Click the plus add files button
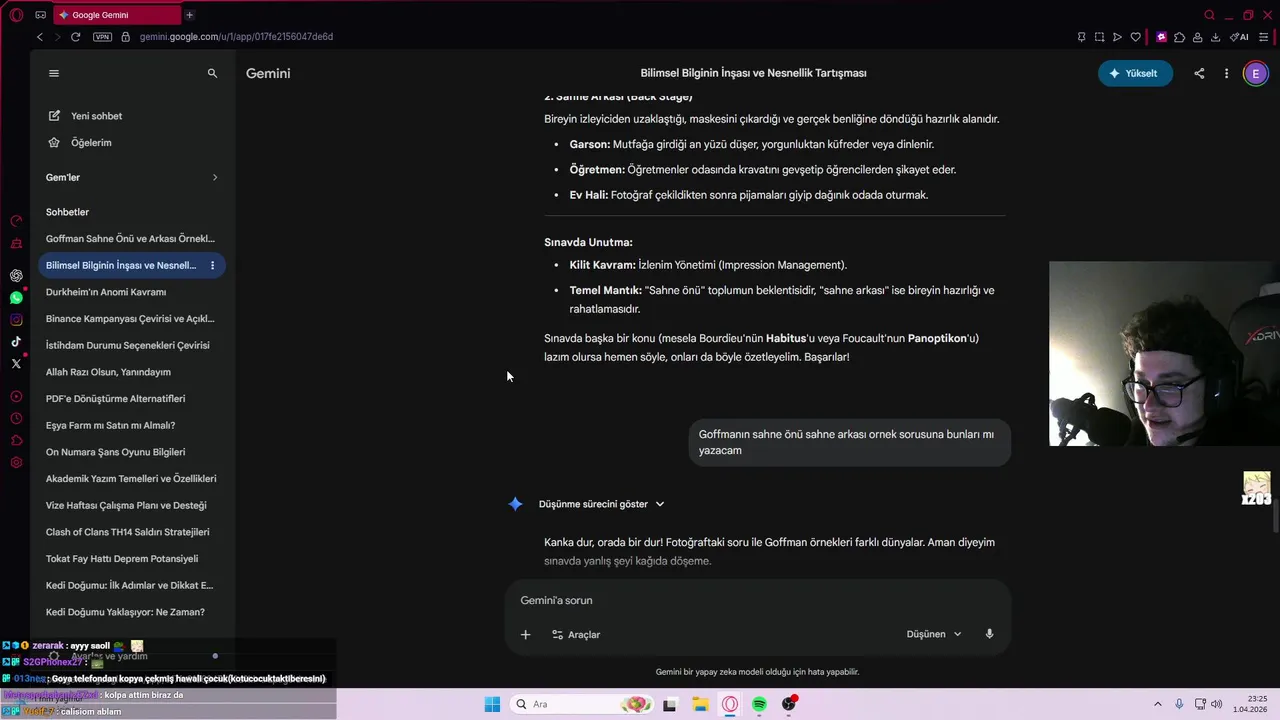The width and height of the screenshot is (1280, 720). coord(525,634)
